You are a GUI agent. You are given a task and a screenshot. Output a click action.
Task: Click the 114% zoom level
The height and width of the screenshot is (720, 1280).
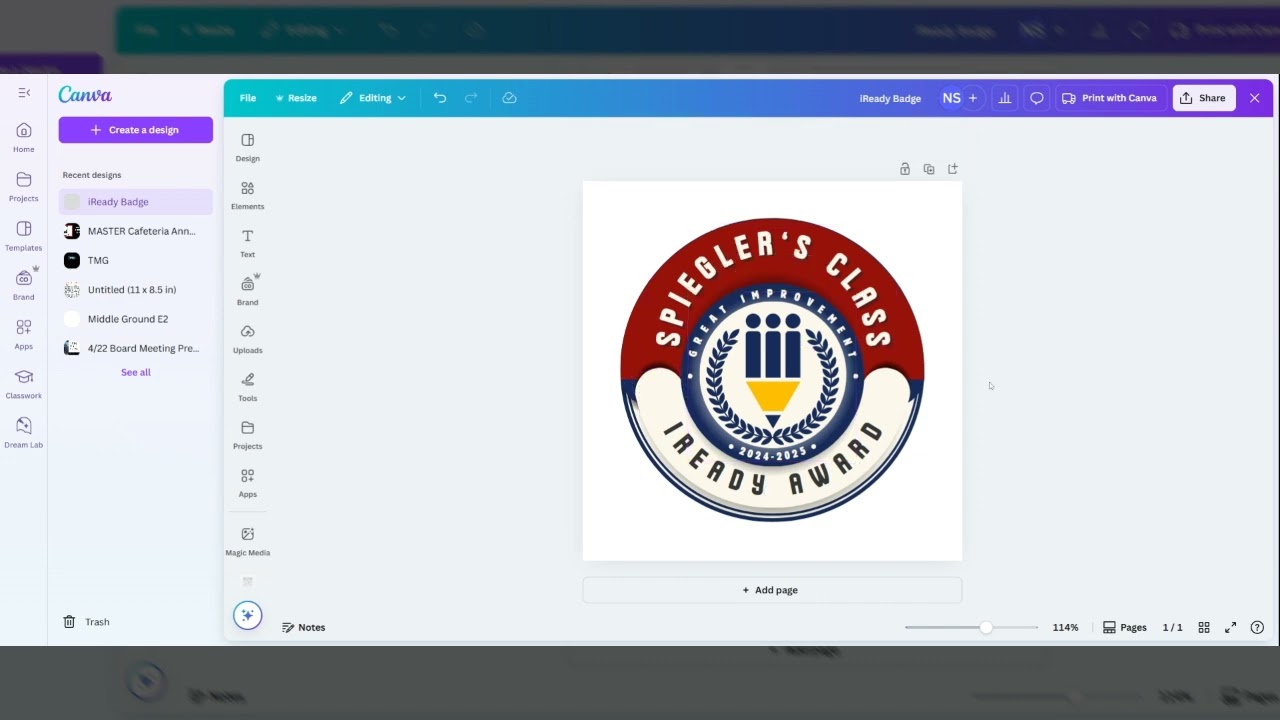[1065, 627]
